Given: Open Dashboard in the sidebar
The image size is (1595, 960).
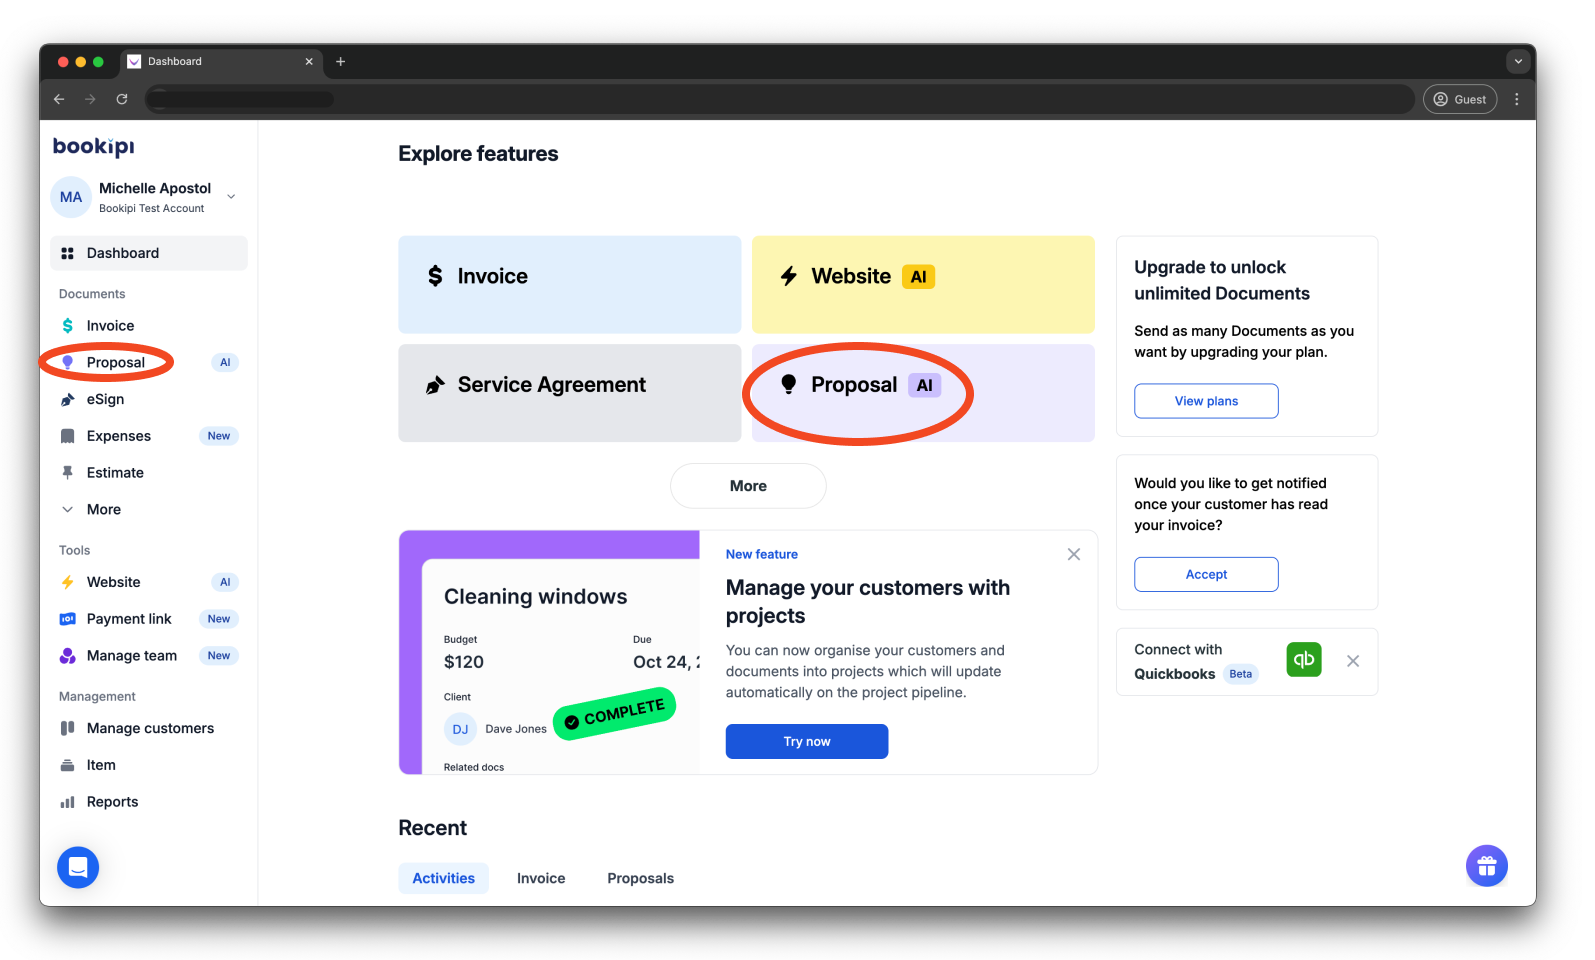Looking at the screenshot, I should 149,253.
